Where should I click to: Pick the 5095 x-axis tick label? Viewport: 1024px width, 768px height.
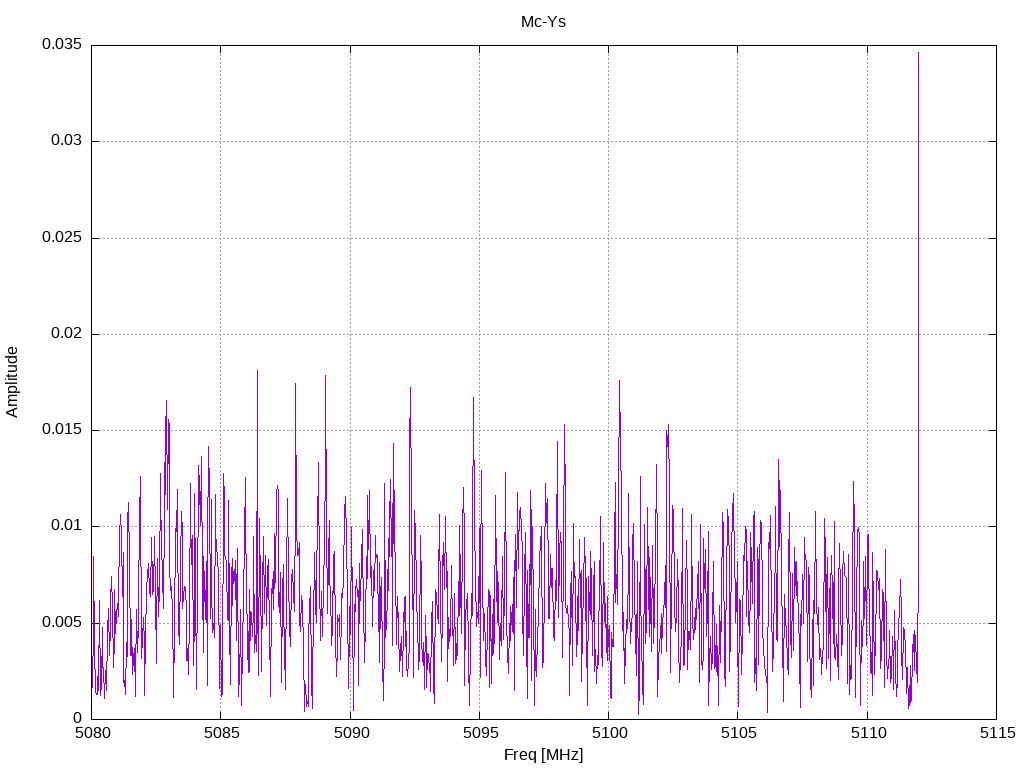coord(479,734)
